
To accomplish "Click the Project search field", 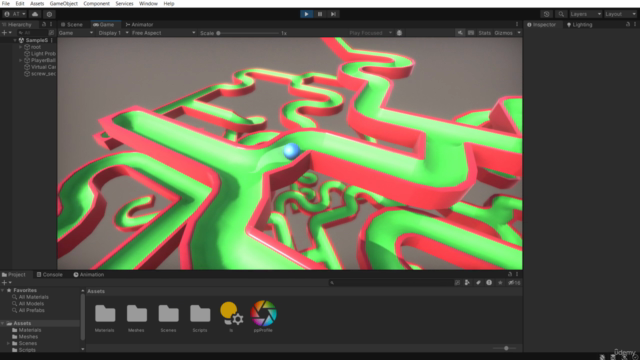I will coord(391,282).
